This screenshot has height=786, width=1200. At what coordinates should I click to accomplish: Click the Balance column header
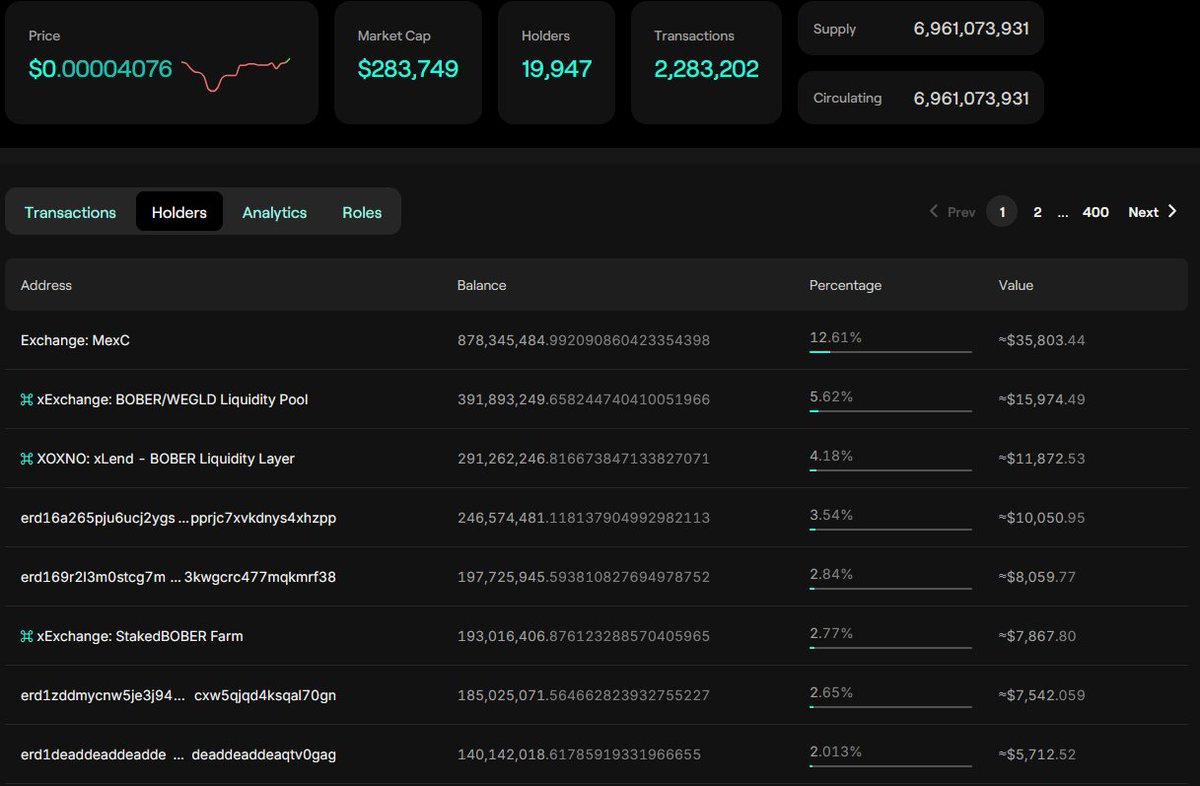pyautogui.click(x=482, y=285)
